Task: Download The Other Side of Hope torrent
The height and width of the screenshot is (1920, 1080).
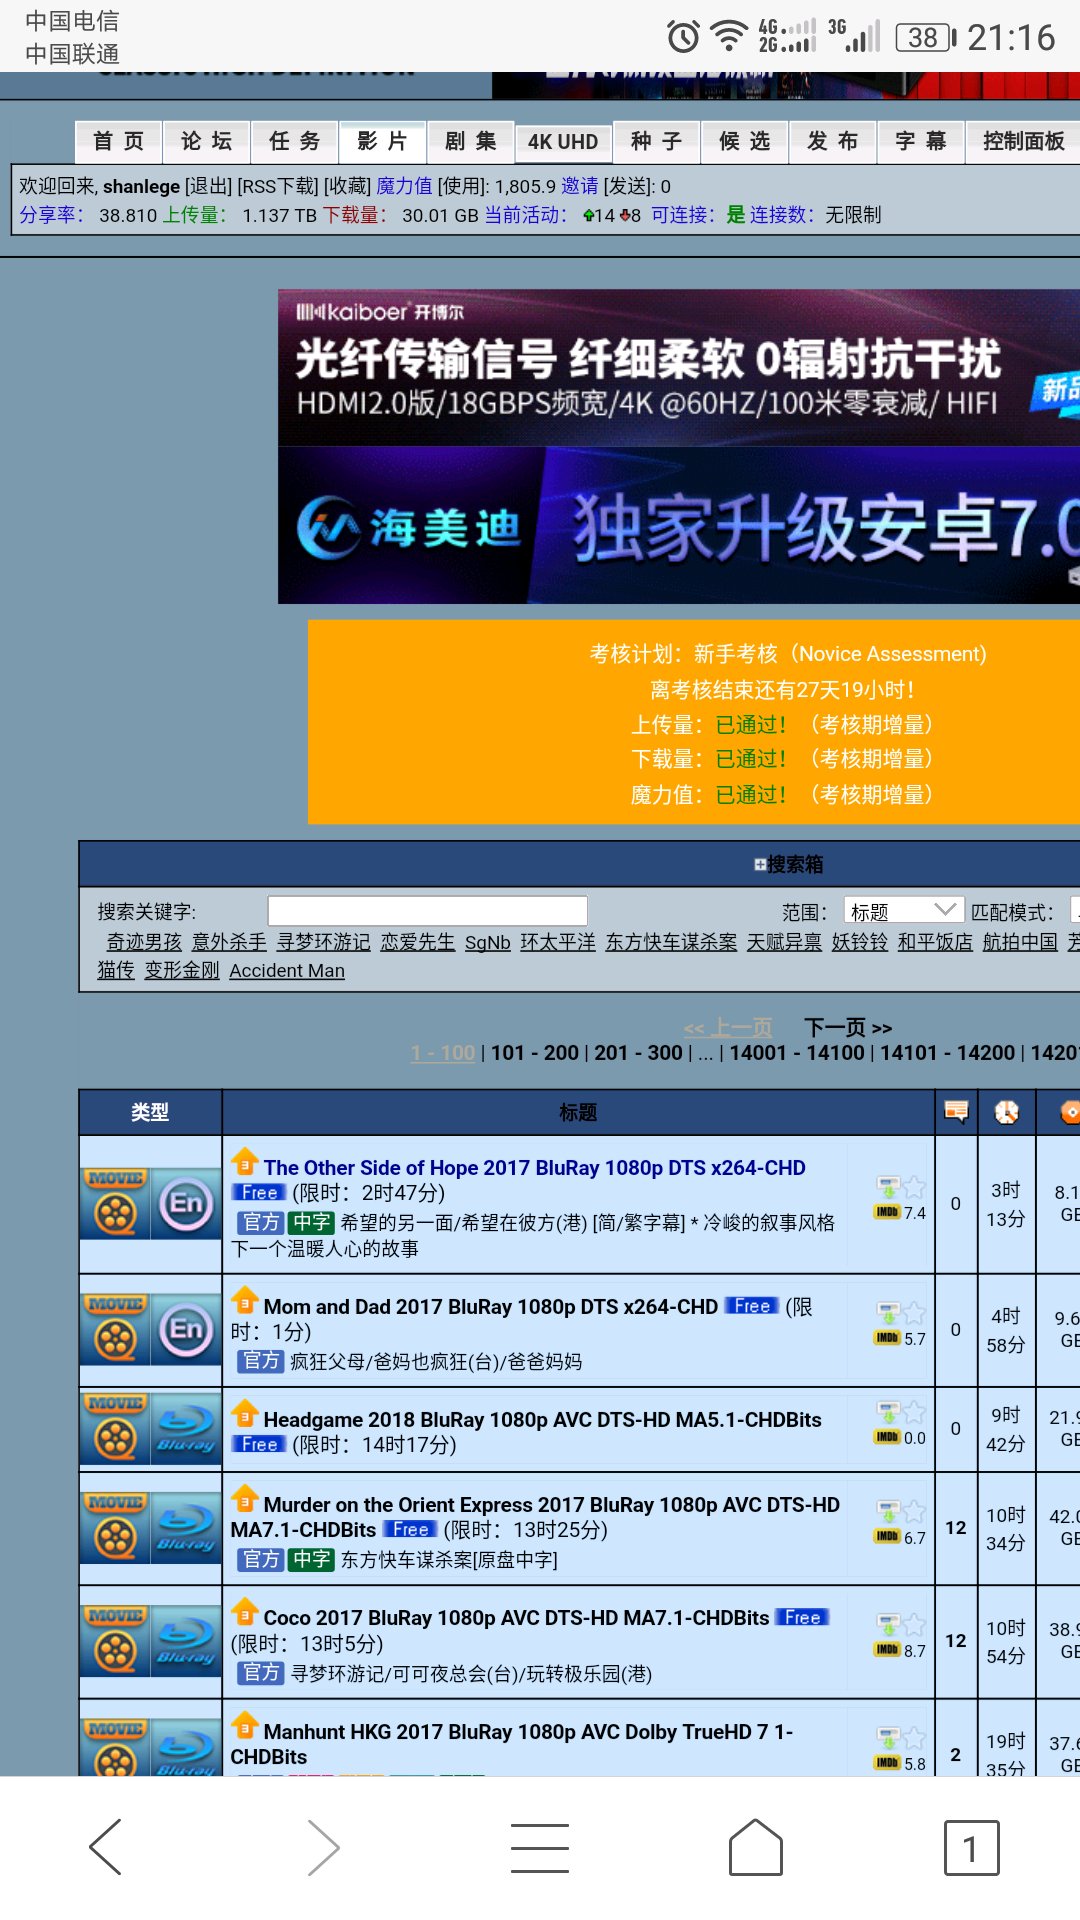Action: tap(888, 1187)
